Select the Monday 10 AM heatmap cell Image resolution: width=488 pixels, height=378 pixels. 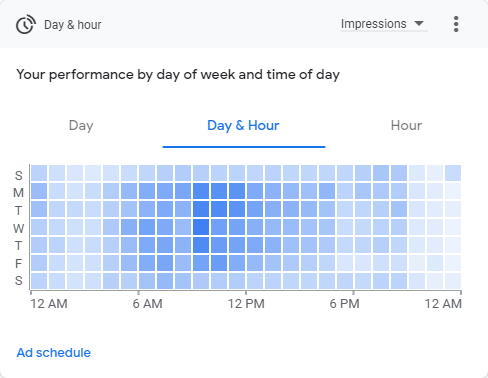pyautogui.click(x=219, y=191)
